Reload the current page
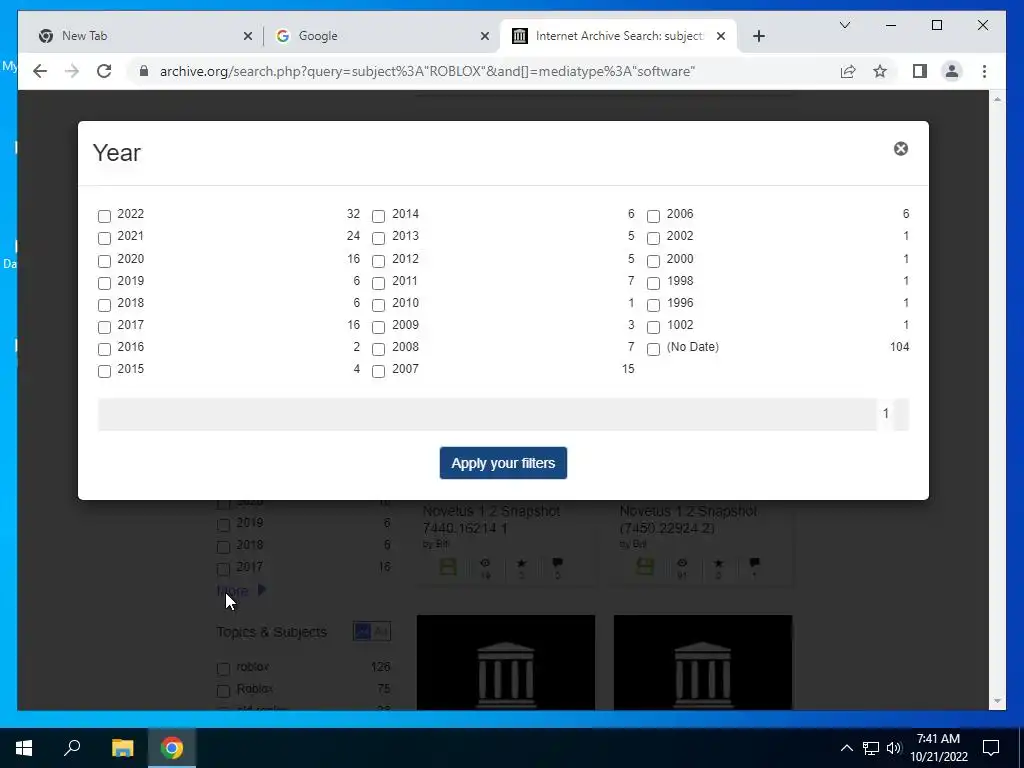 104,71
